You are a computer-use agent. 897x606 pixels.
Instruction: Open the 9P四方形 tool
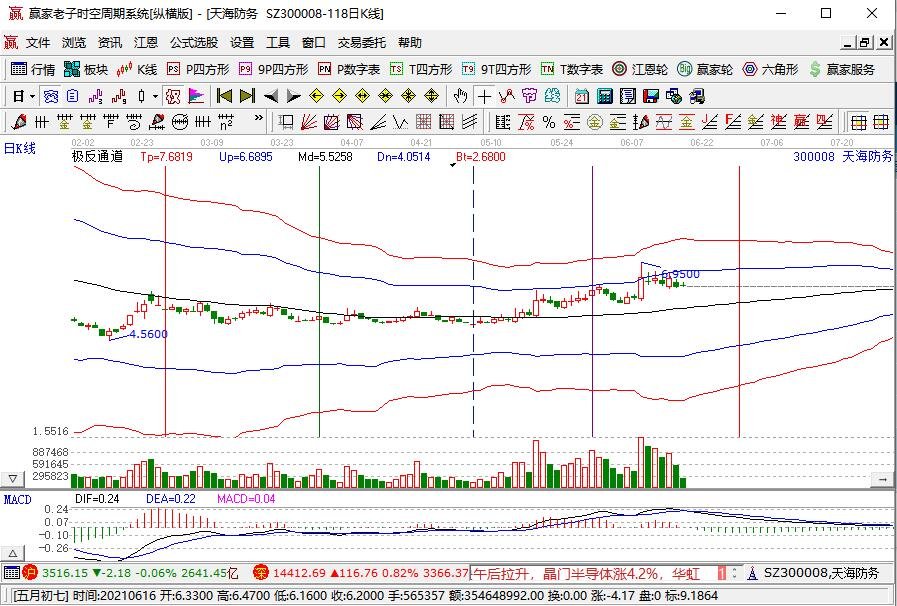coord(273,70)
